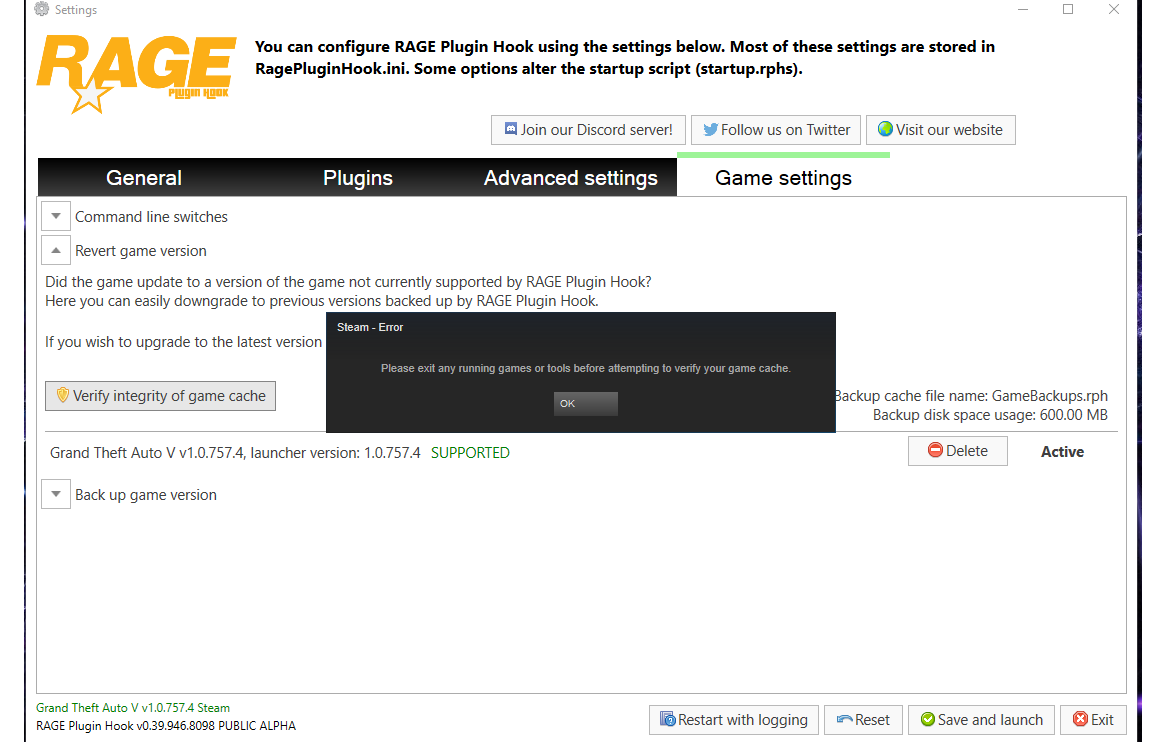Click the Restart with logging icon
This screenshot has width=1152, height=750.
(x=667, y=720)
